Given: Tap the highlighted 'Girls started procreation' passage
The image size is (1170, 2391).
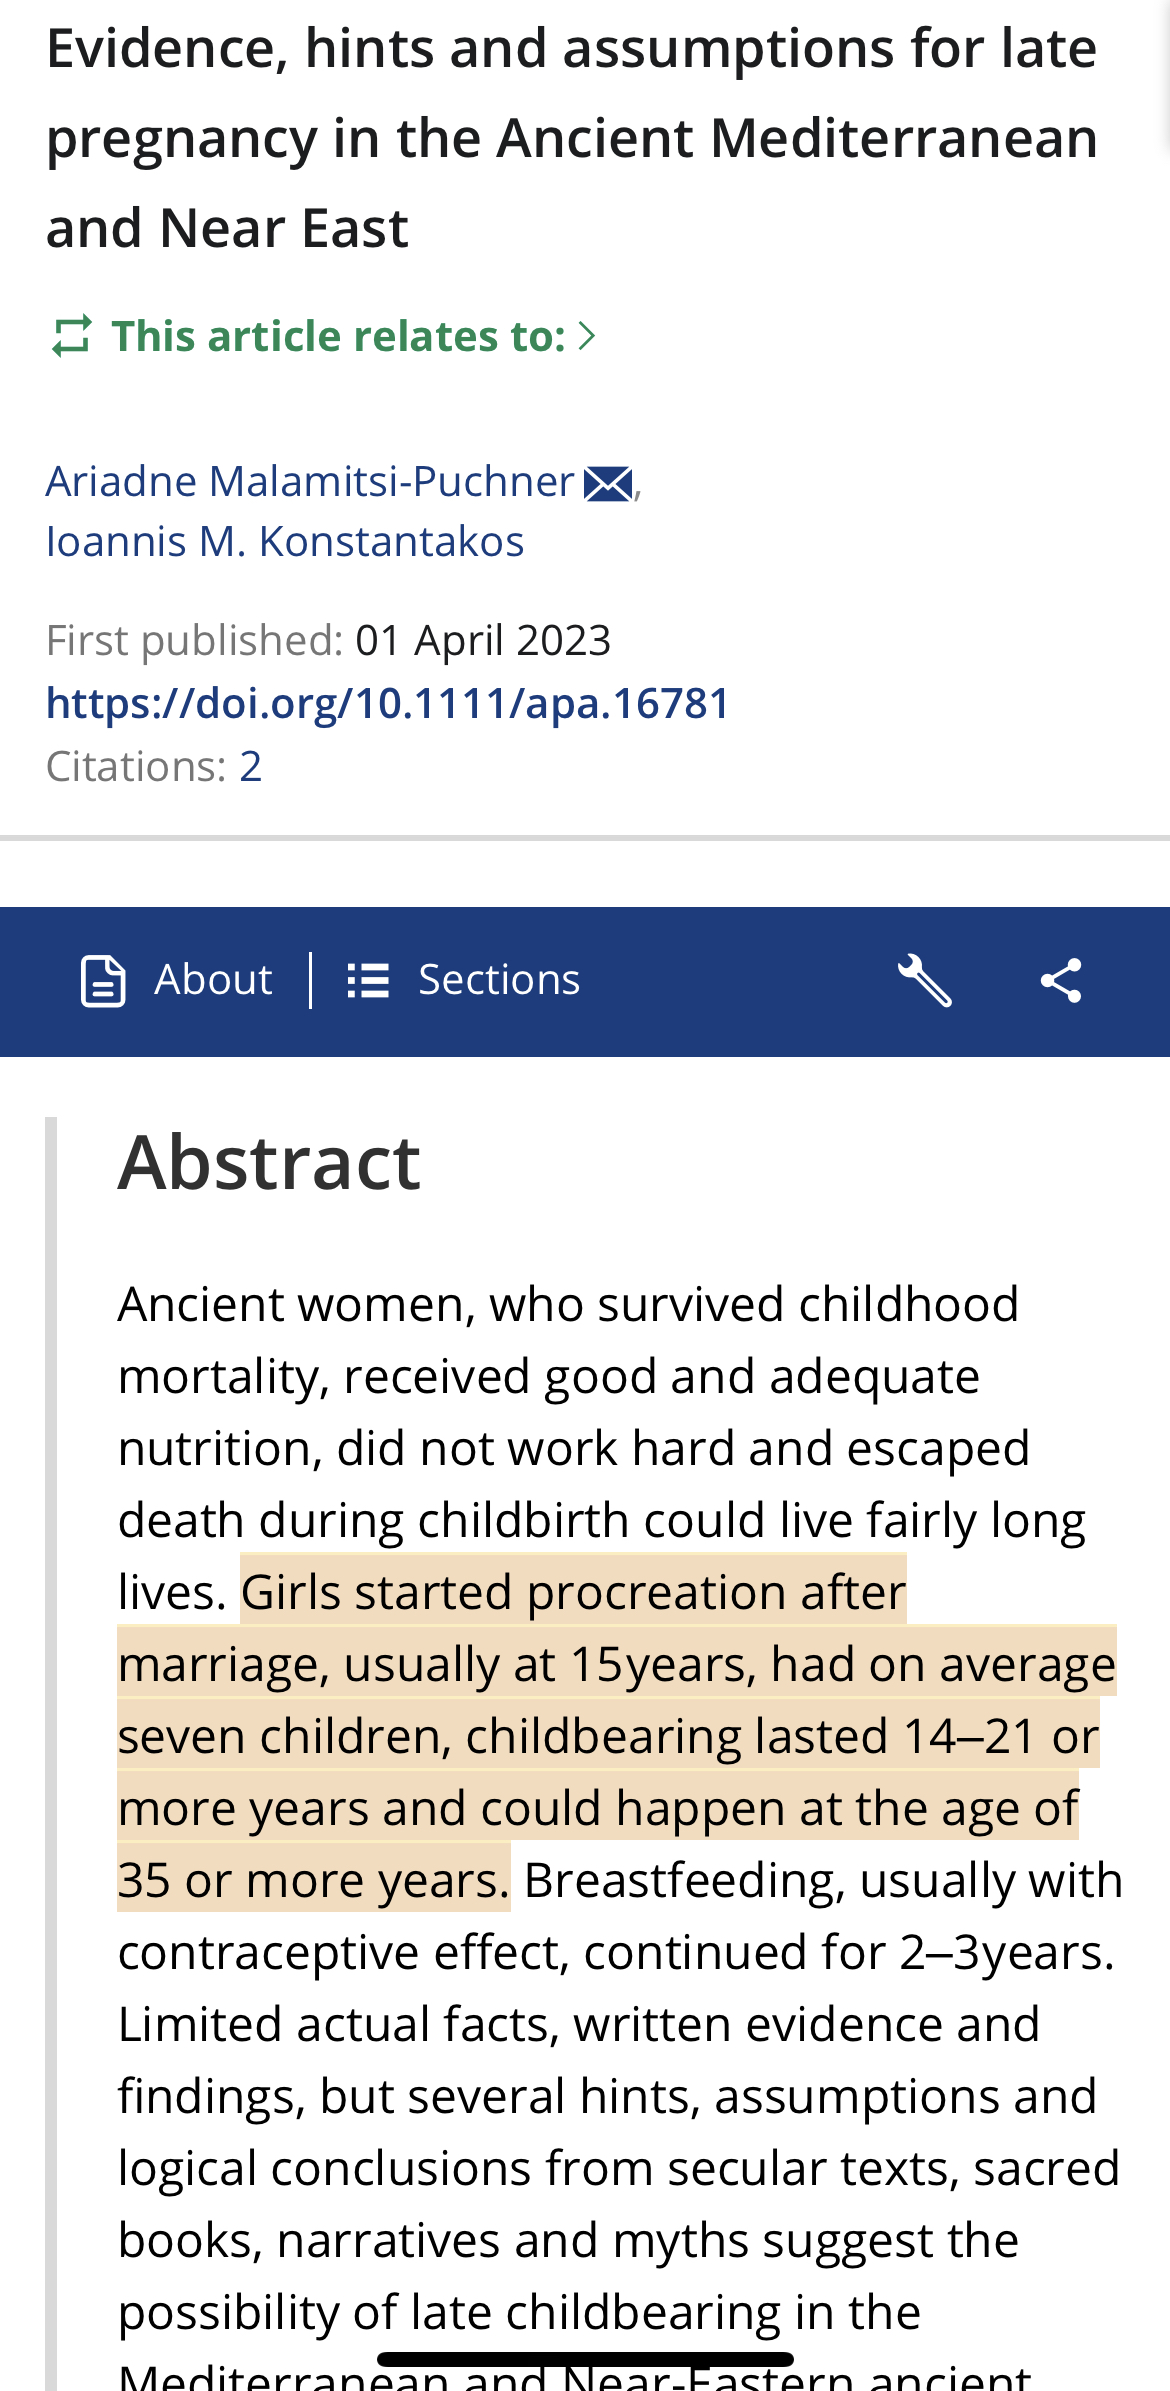Looking at the screenshot, I should pyautogui.click(x=600, y=1736).
